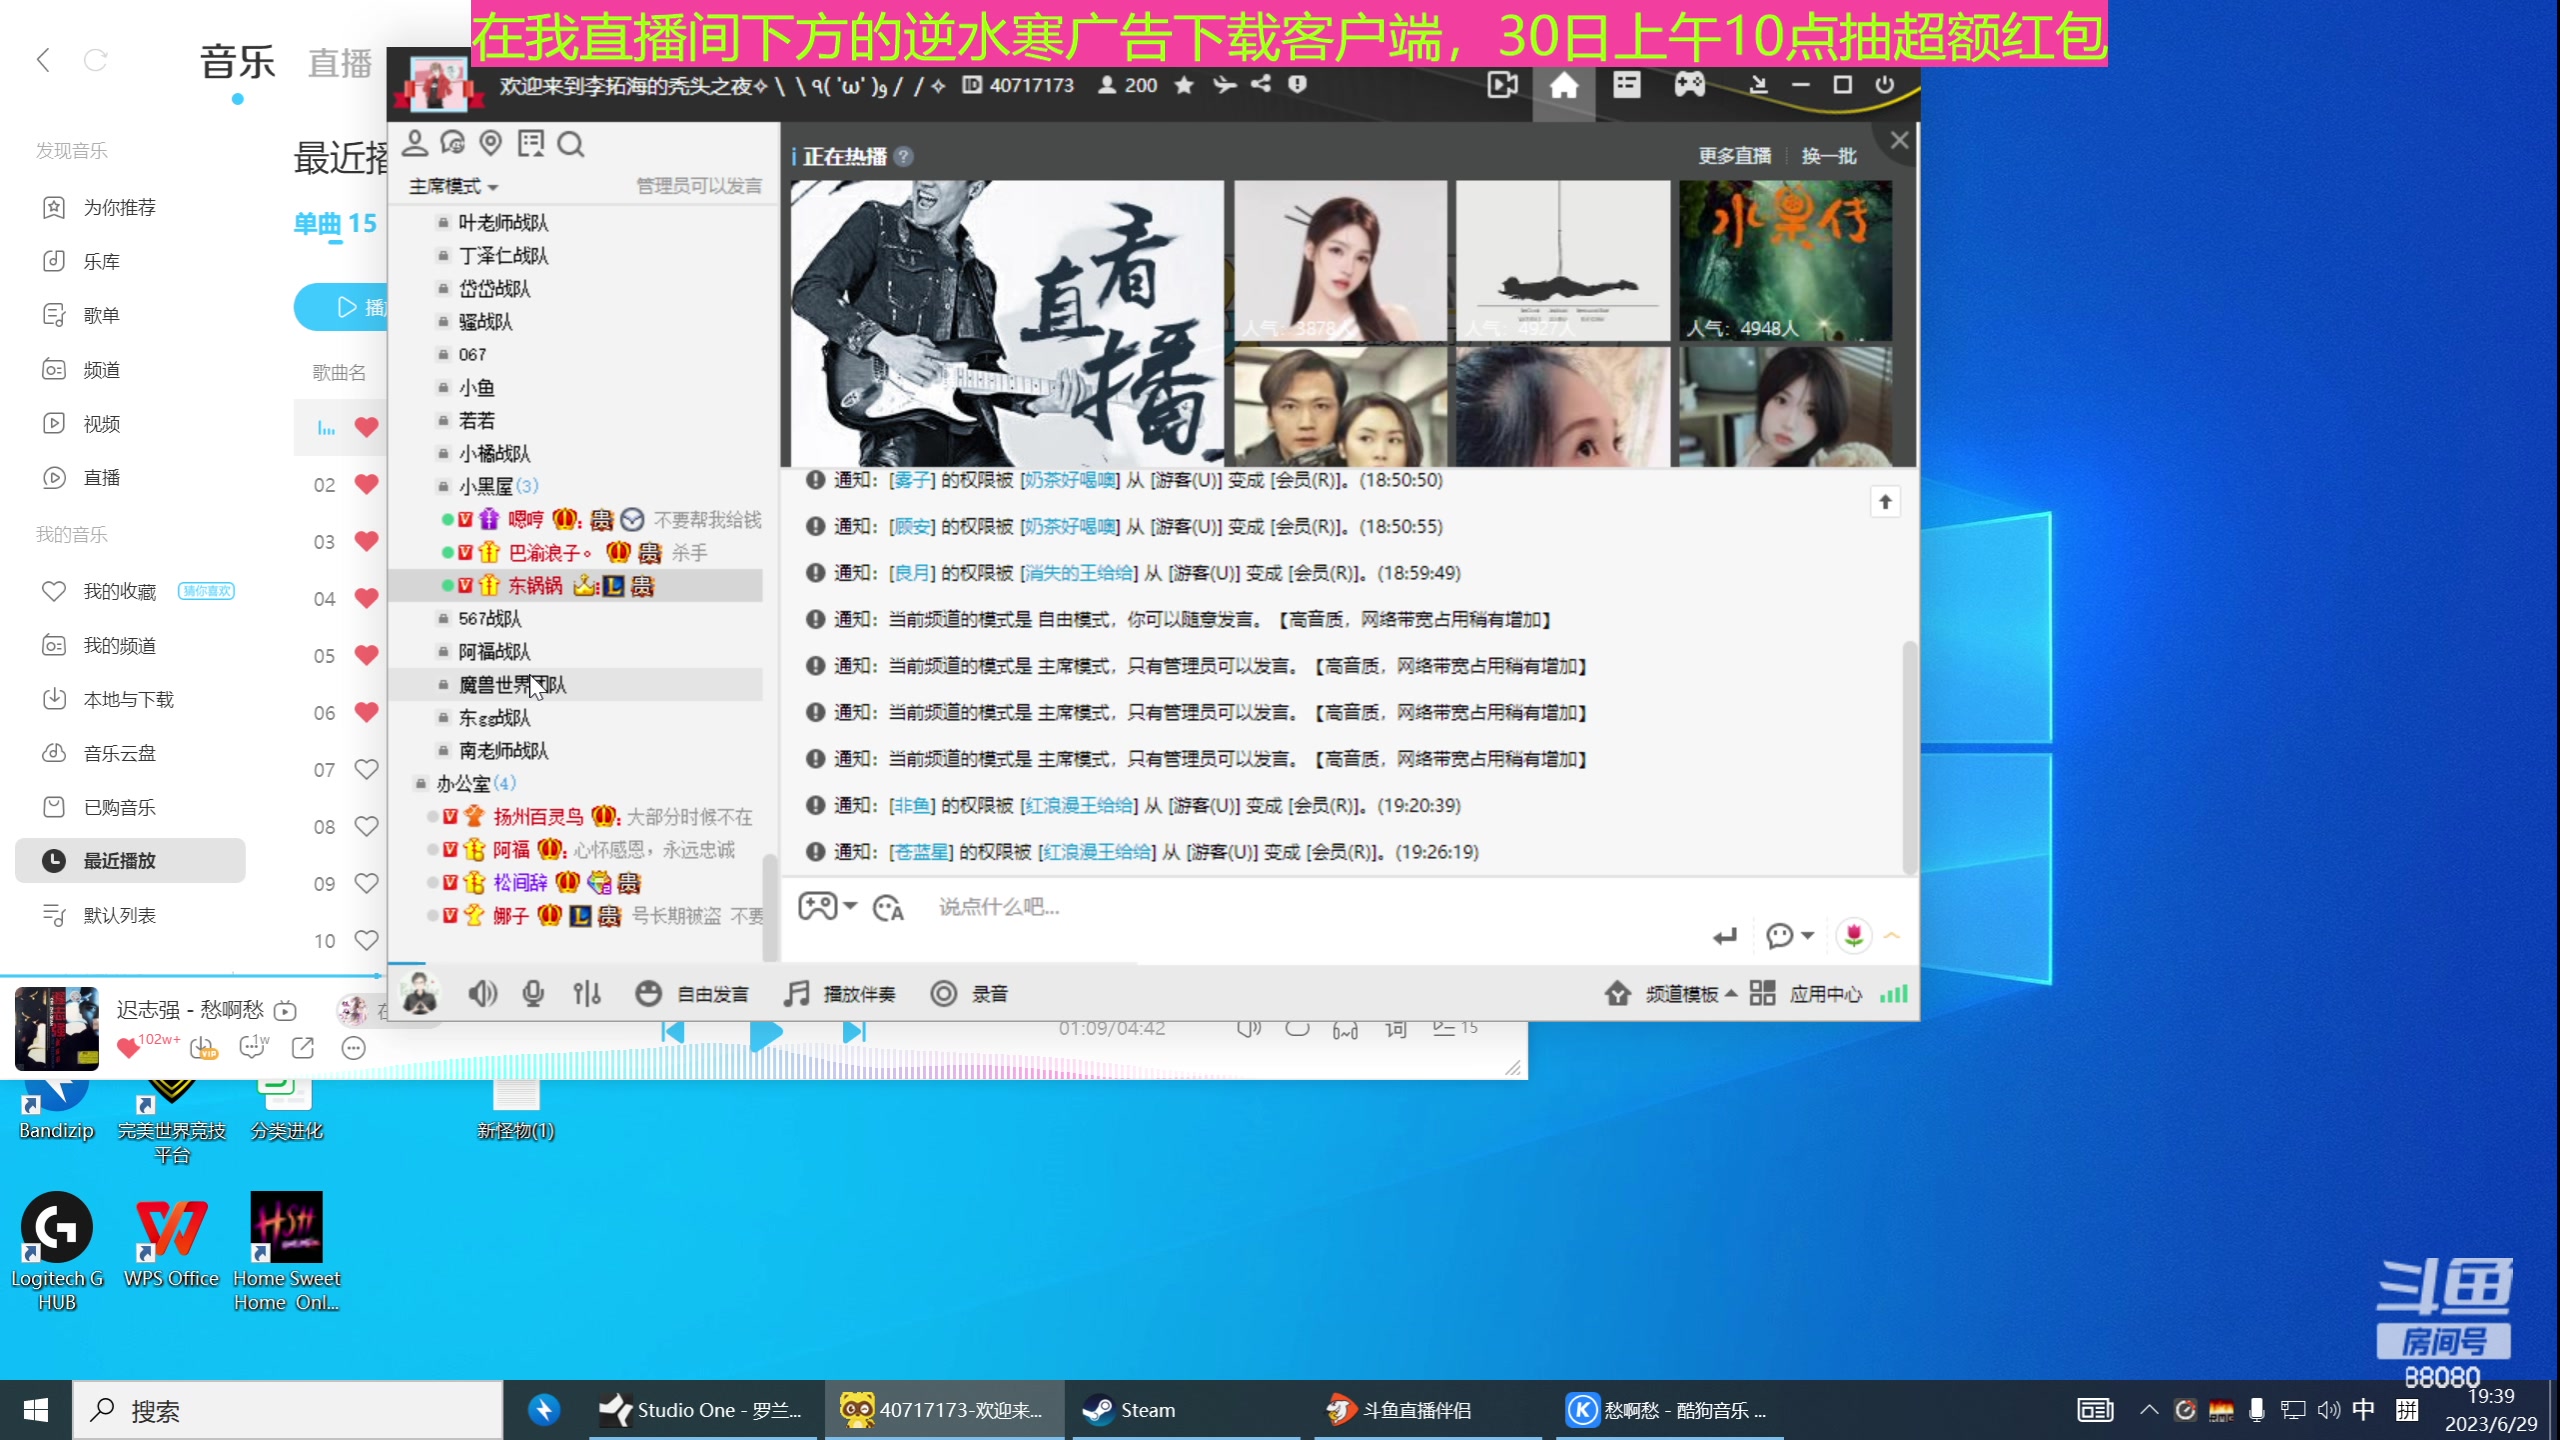Open the 主席模式 mode dropdown
Viewport: 2560px width, 1440px height.
coord(453,187)
